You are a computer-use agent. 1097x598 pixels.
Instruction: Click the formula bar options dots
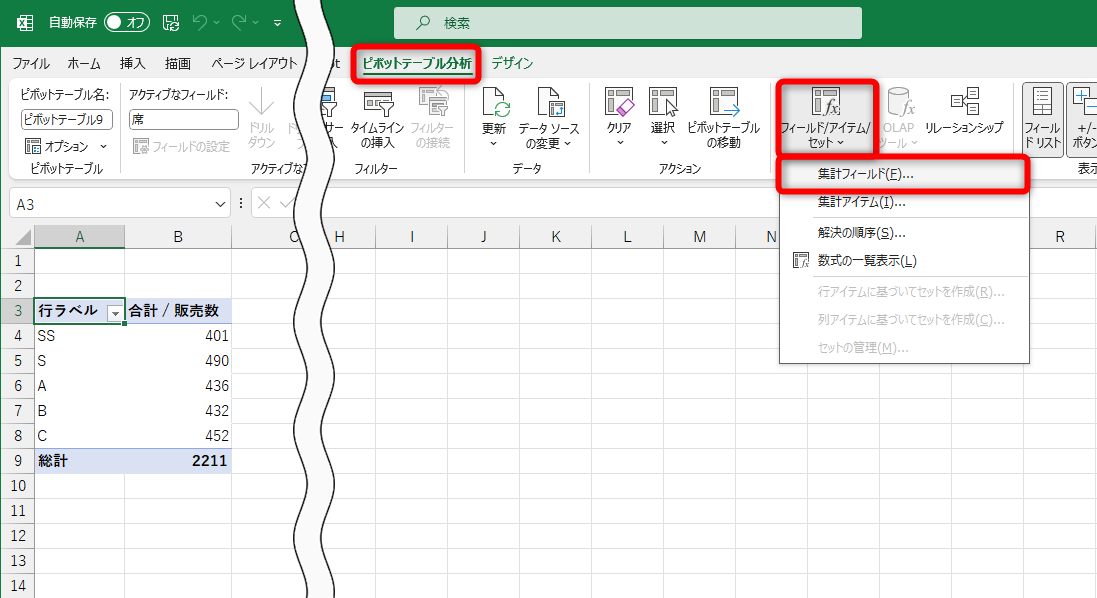[241, 204]
